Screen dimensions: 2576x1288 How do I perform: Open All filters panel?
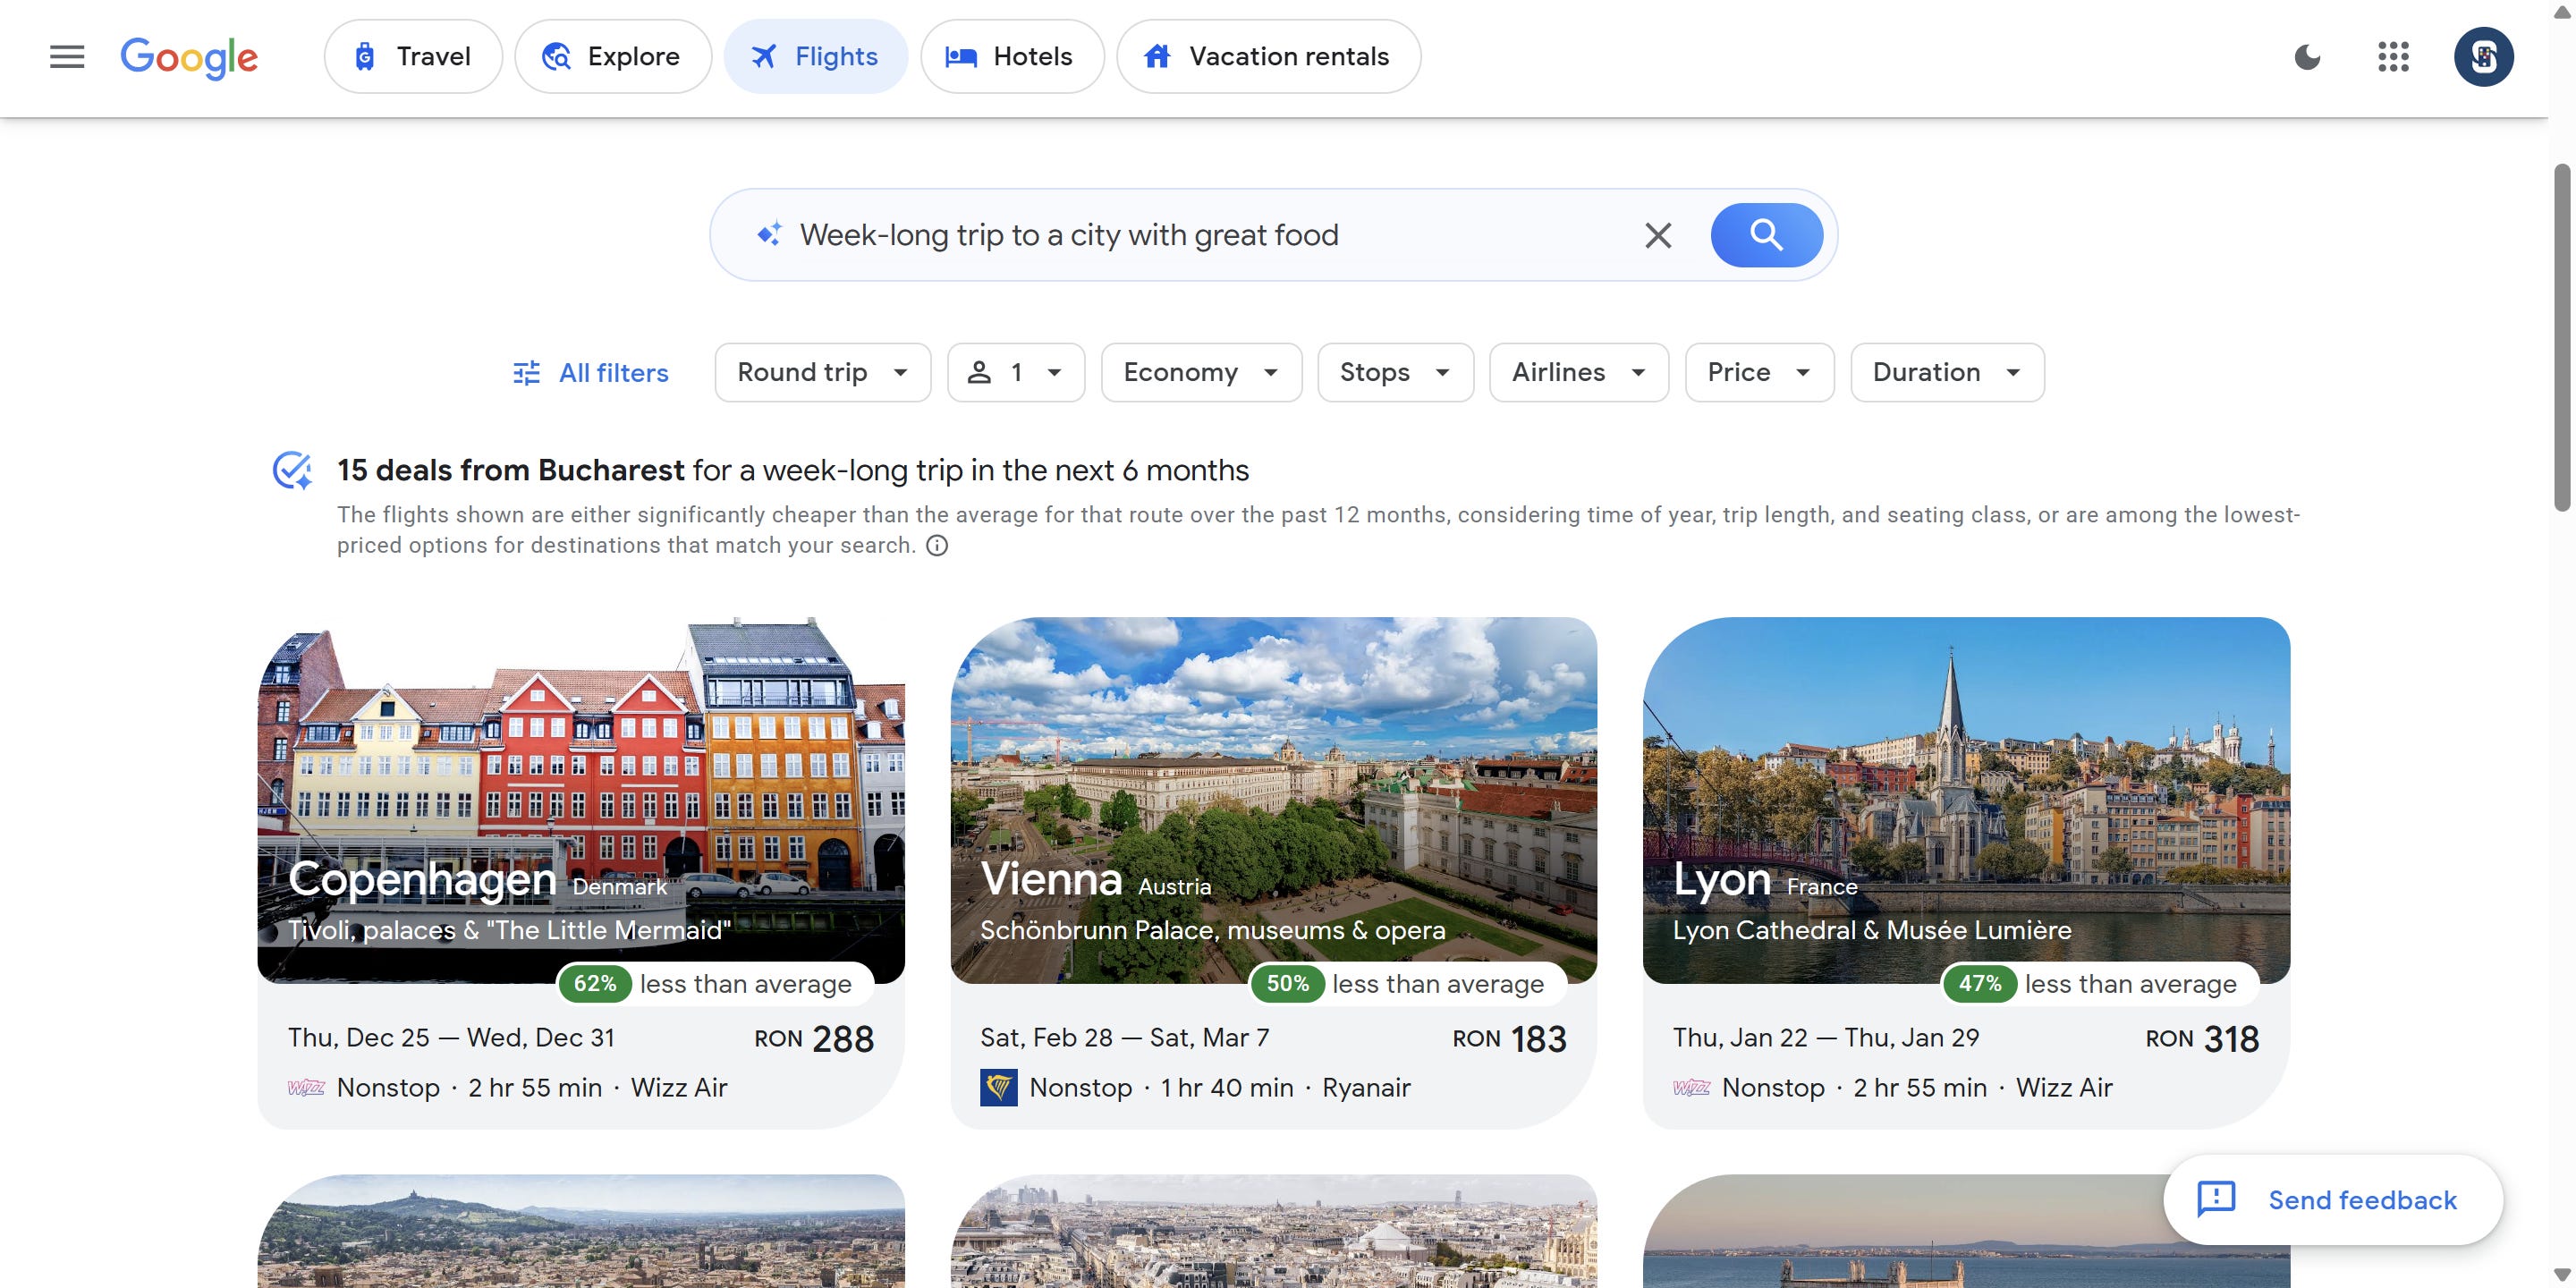coord(590,373)
